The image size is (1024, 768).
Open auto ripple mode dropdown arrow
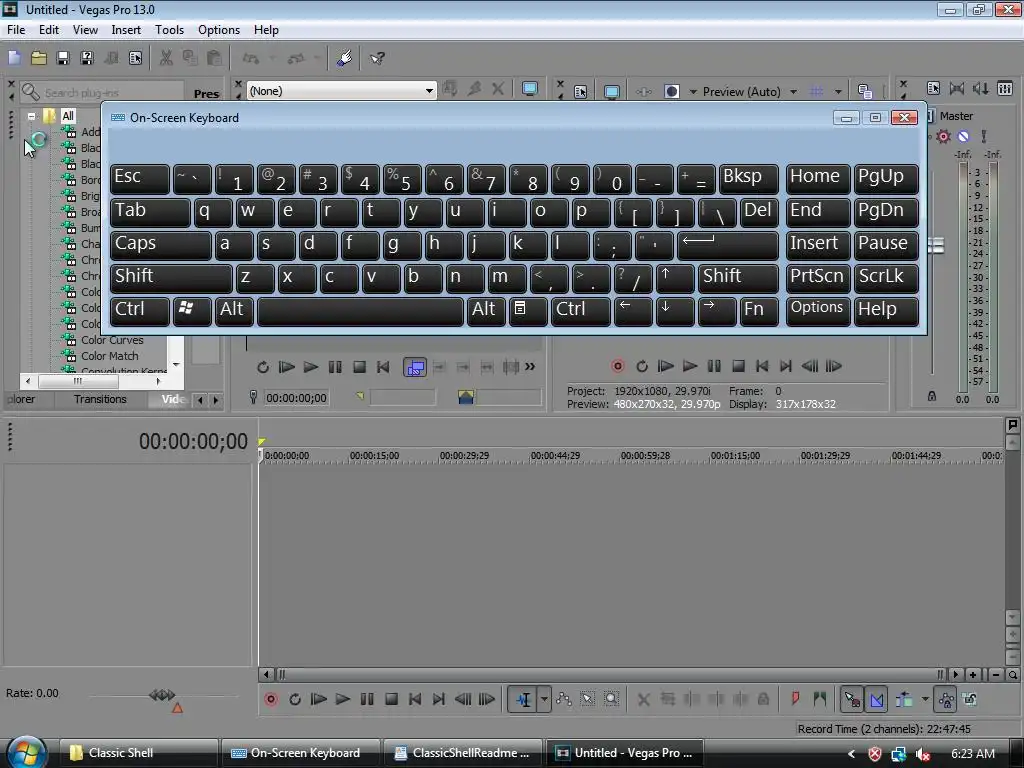(x=924, y=699)
